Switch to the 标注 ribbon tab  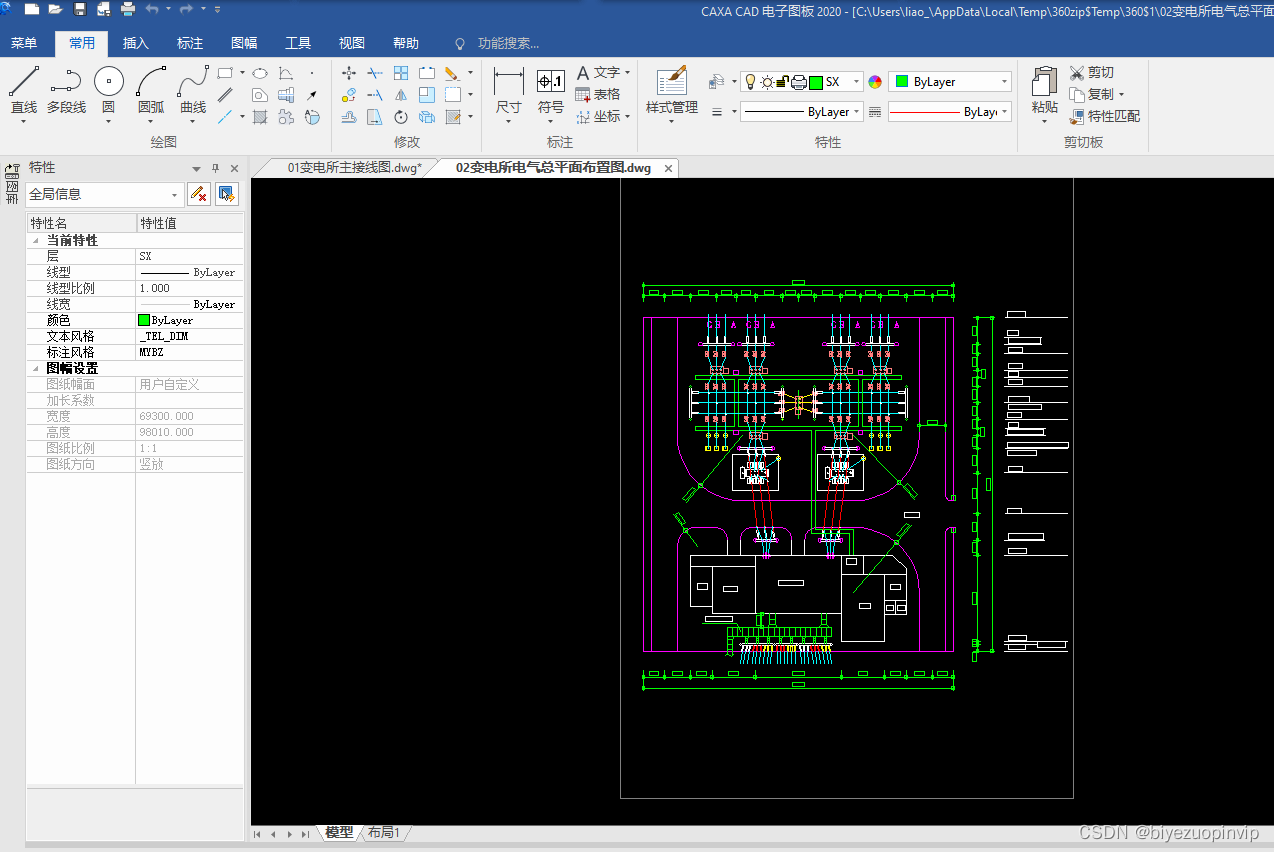(x=190, y=43)
